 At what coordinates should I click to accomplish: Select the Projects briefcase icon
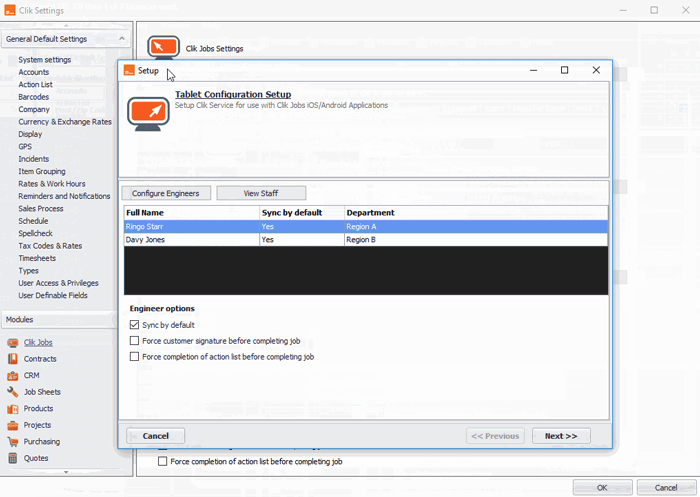point(13,425)
